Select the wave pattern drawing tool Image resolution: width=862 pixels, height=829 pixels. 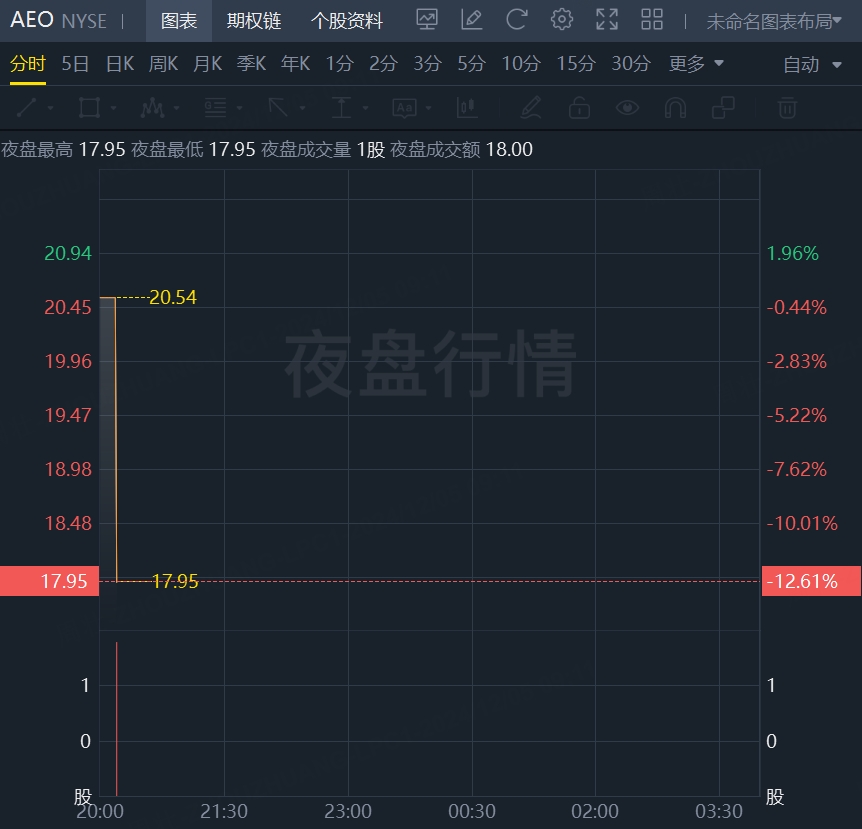[x=152, y=108]
